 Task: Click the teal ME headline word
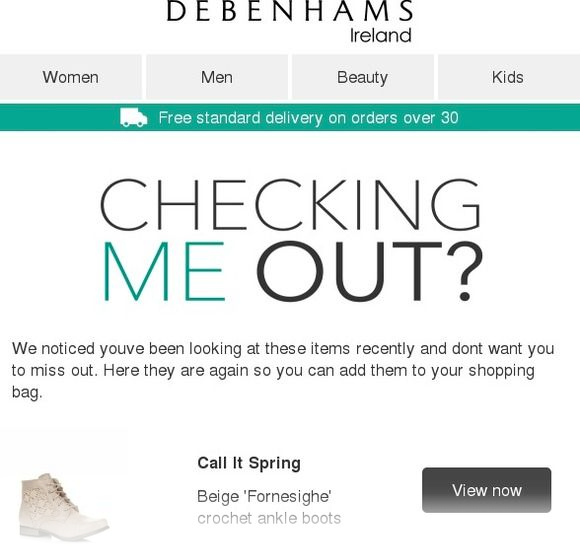[x=164, y=271]
